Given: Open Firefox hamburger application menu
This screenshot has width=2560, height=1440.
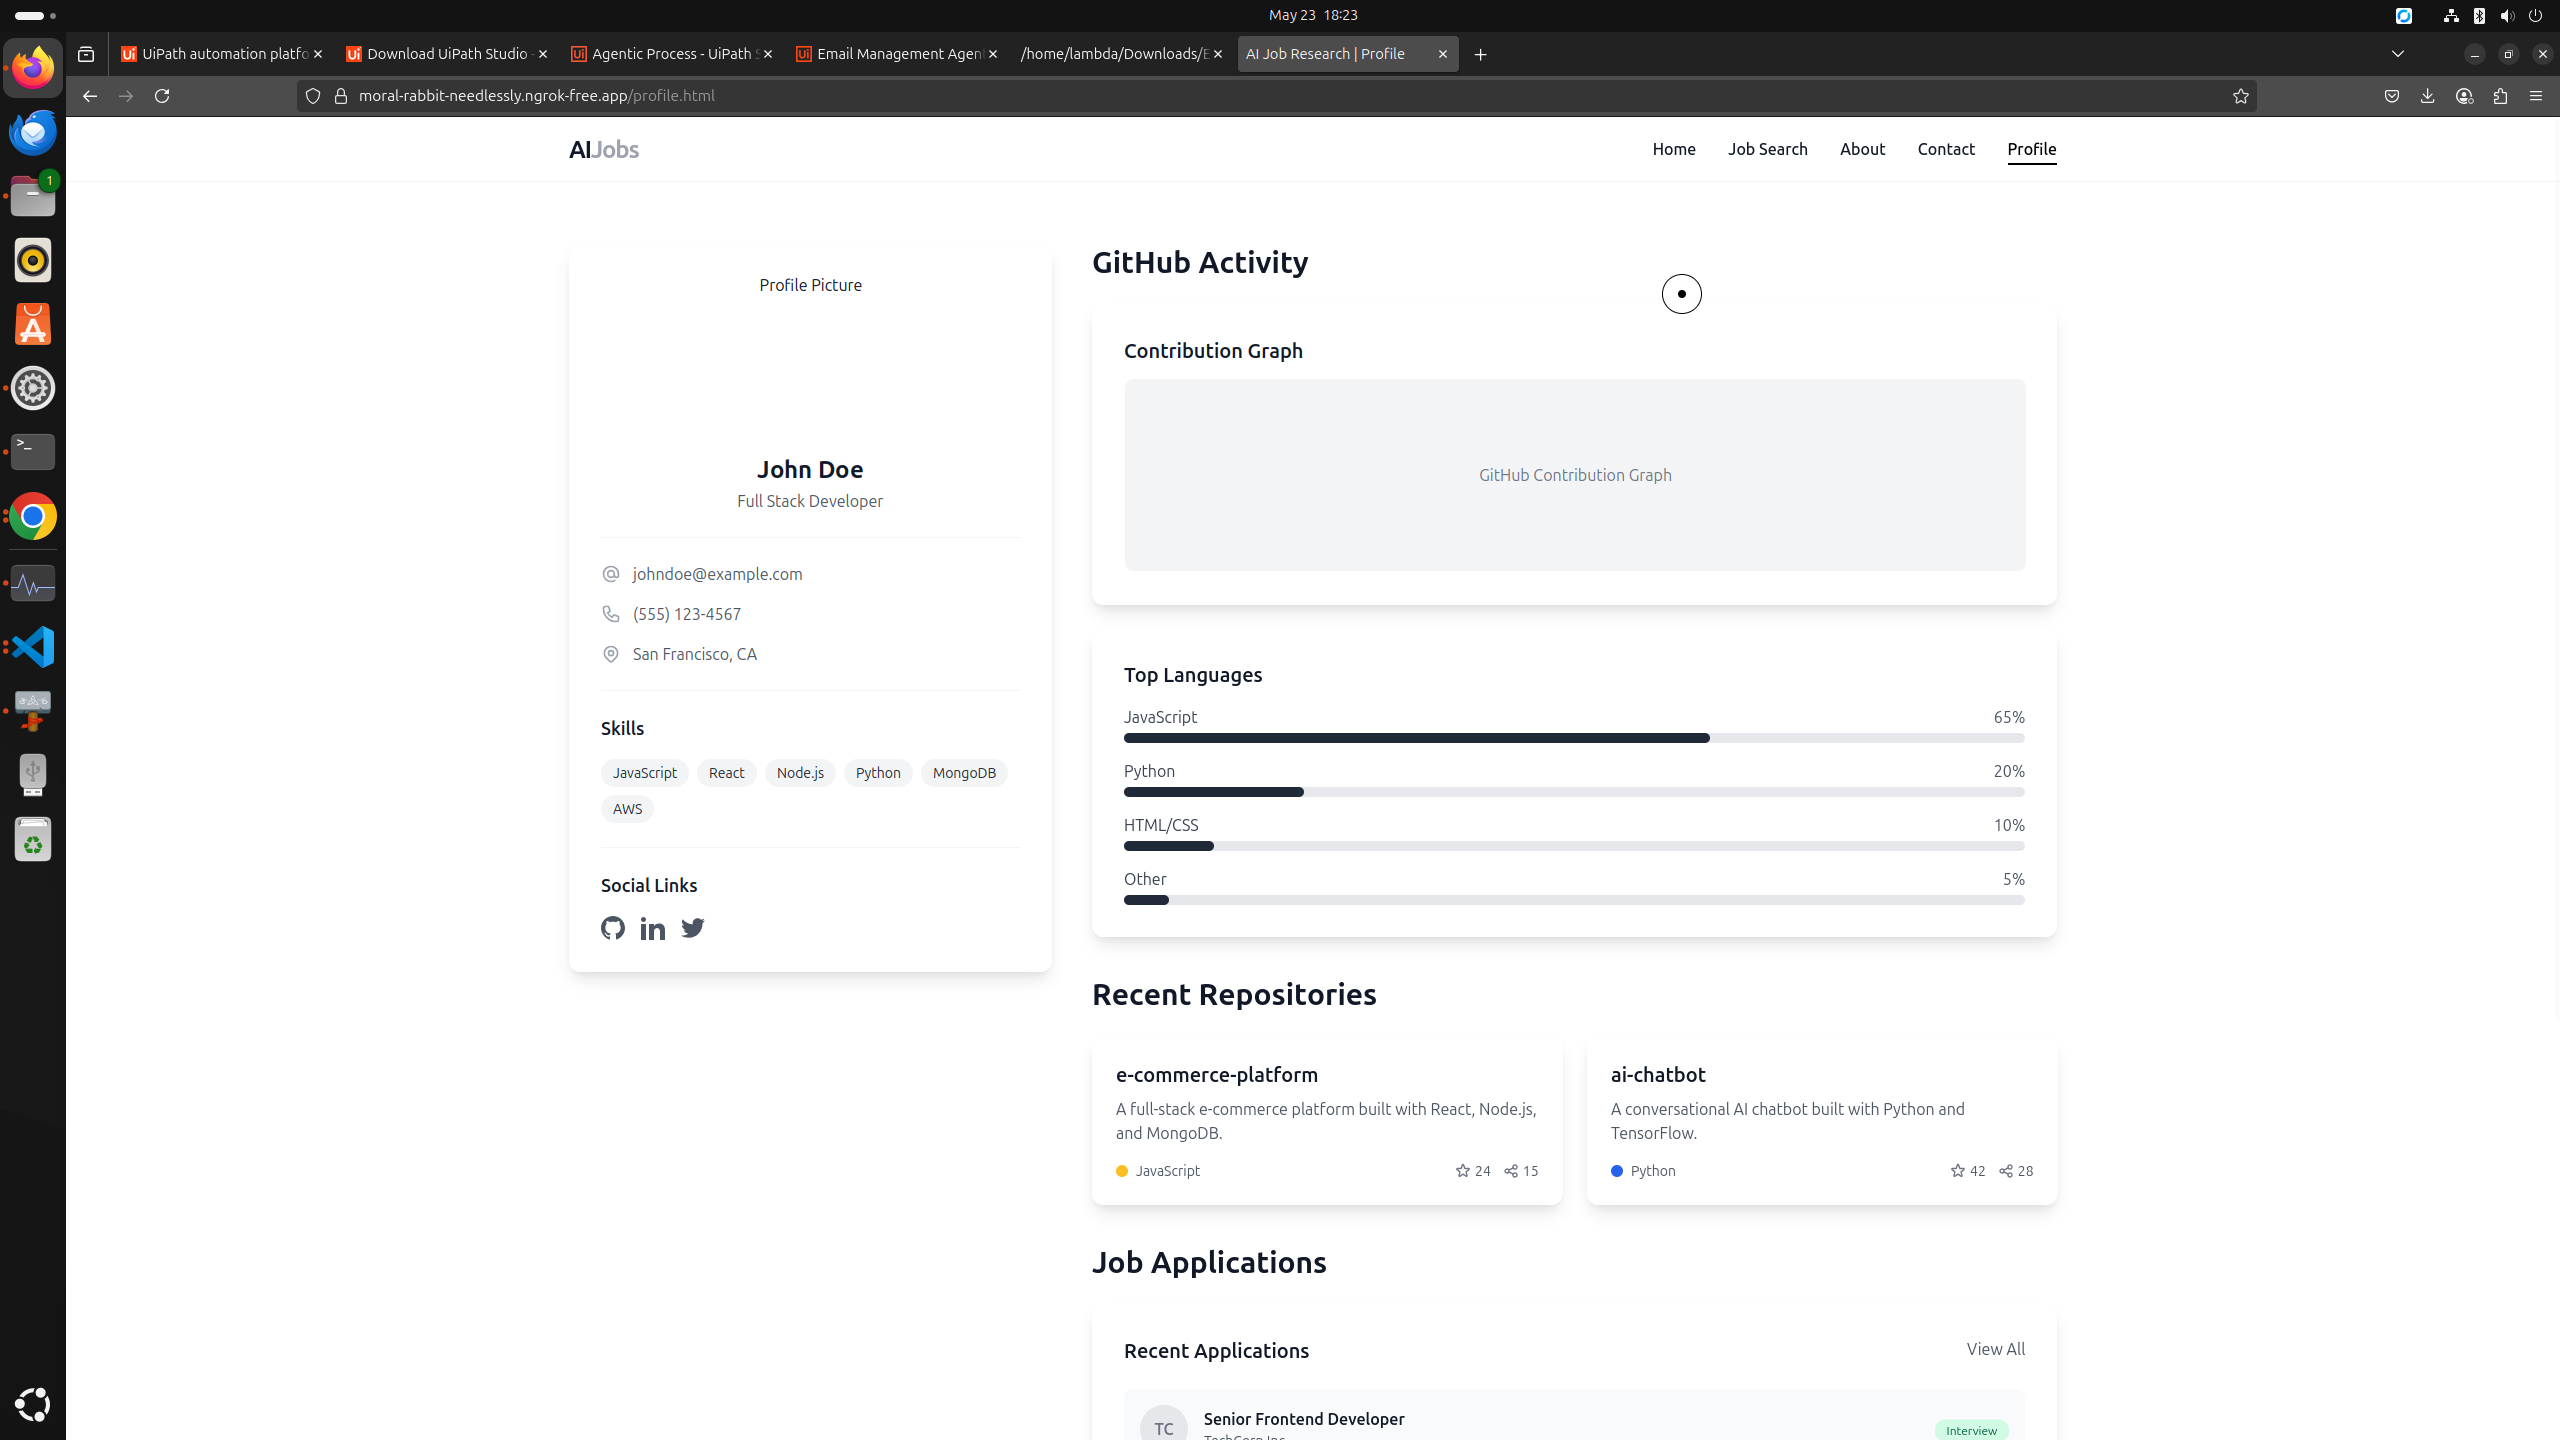Looking at the screenshot, I should pyautogui.click(x=2535, y=96).
